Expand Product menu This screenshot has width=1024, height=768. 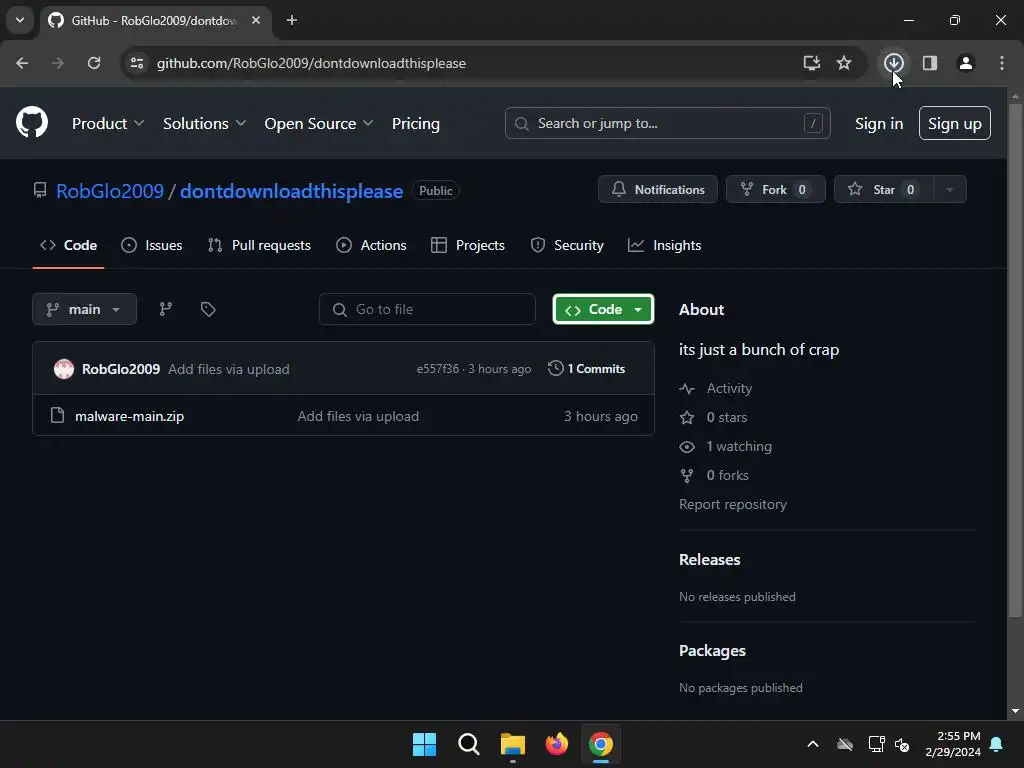coord(108,123)
